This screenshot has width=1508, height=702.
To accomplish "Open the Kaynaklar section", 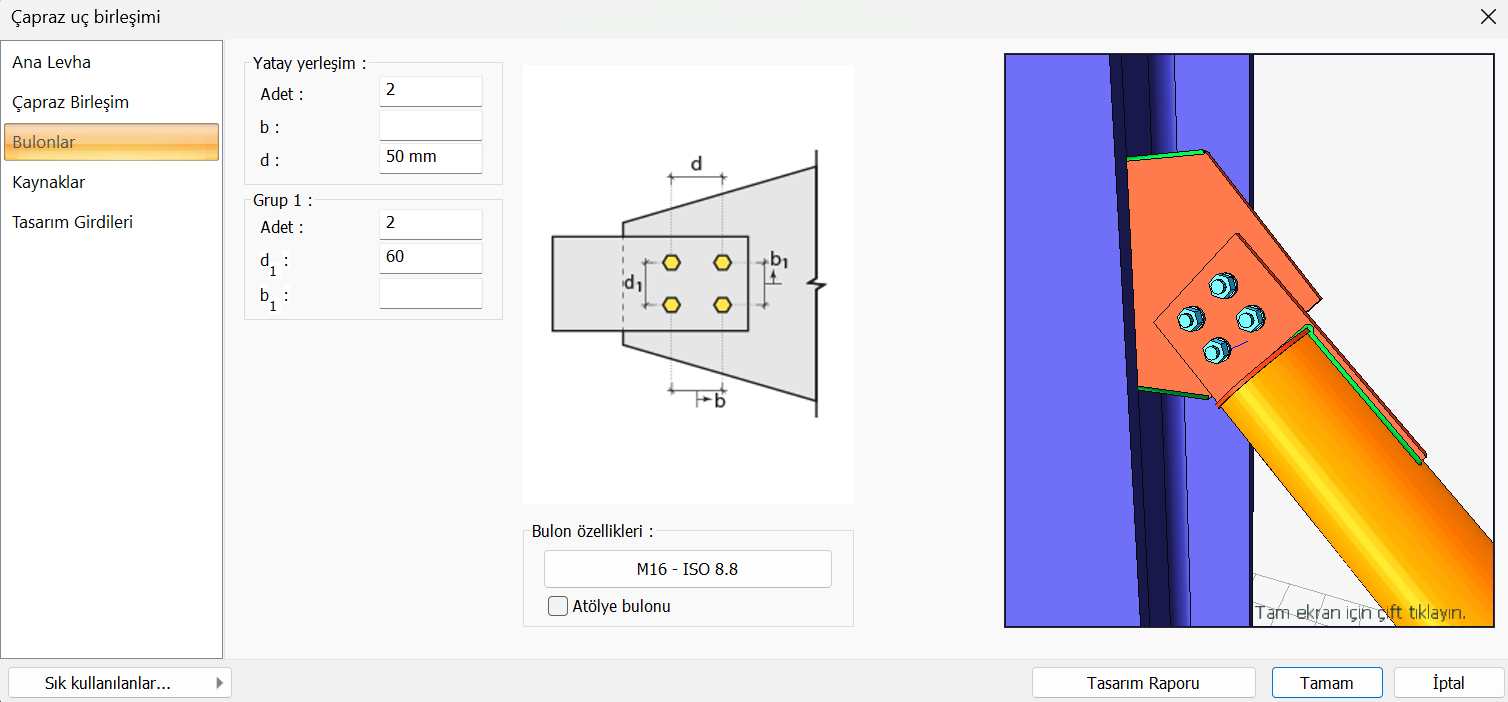I will tap(48, 182).
